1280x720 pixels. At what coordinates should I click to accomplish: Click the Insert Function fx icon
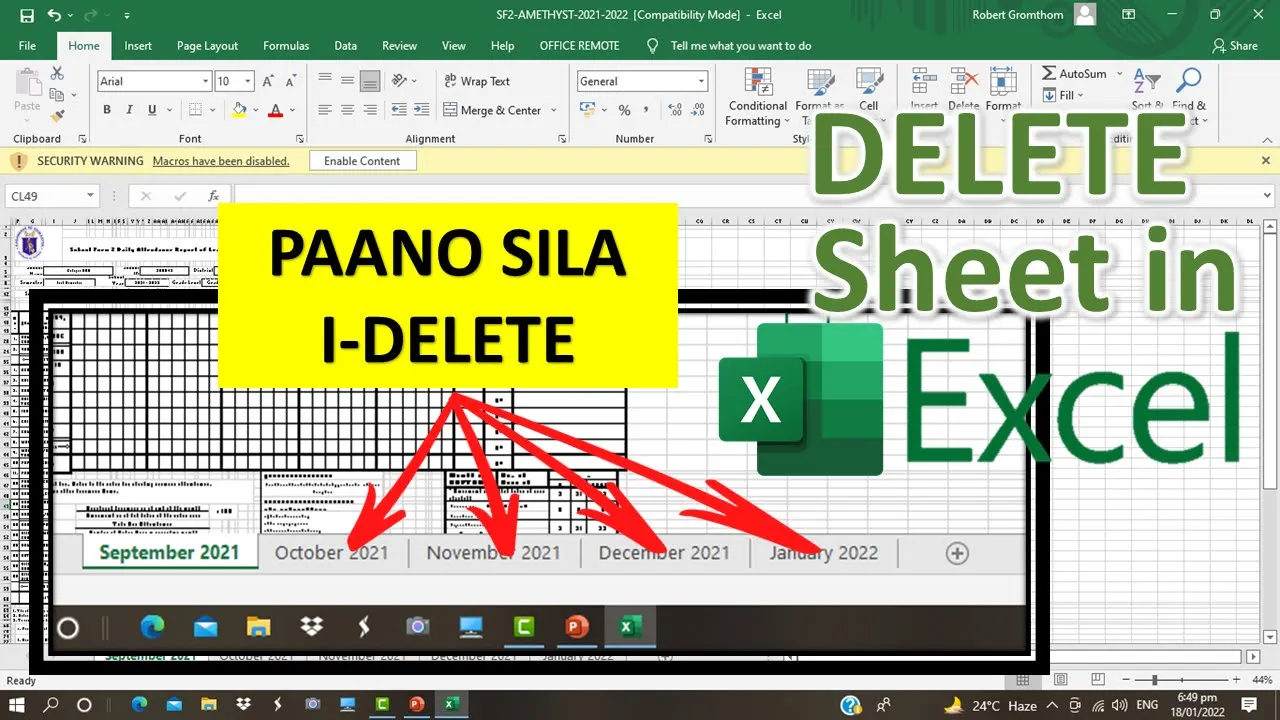[213, 196]
